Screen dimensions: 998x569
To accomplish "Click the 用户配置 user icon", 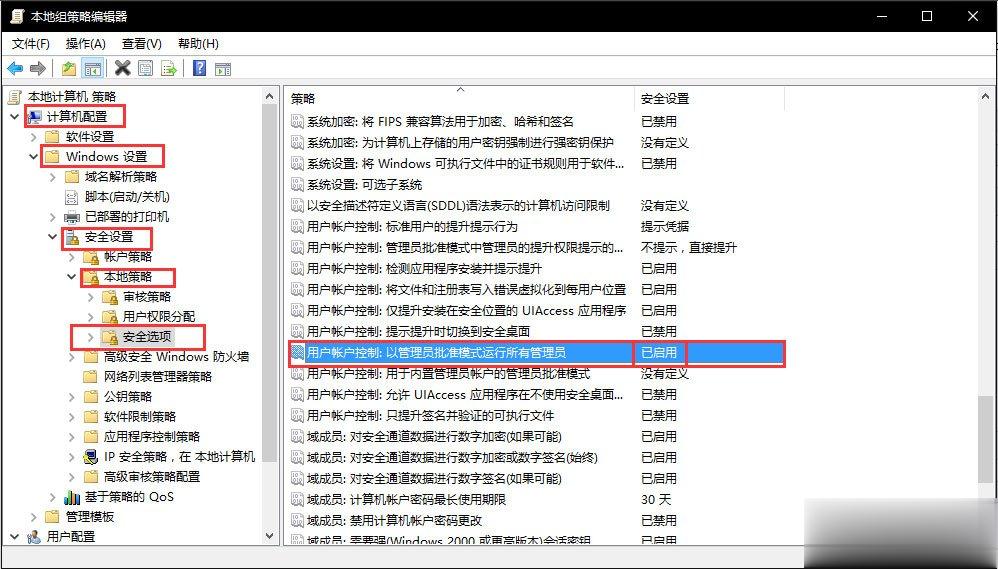I will pyautogui.click(x=34, y=537).
